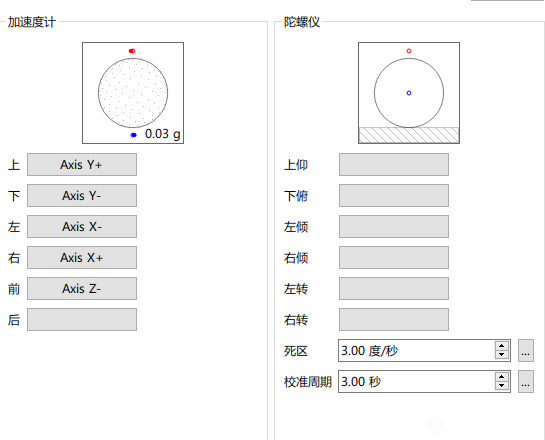Set a binding for 左倾

click(394, 226)
